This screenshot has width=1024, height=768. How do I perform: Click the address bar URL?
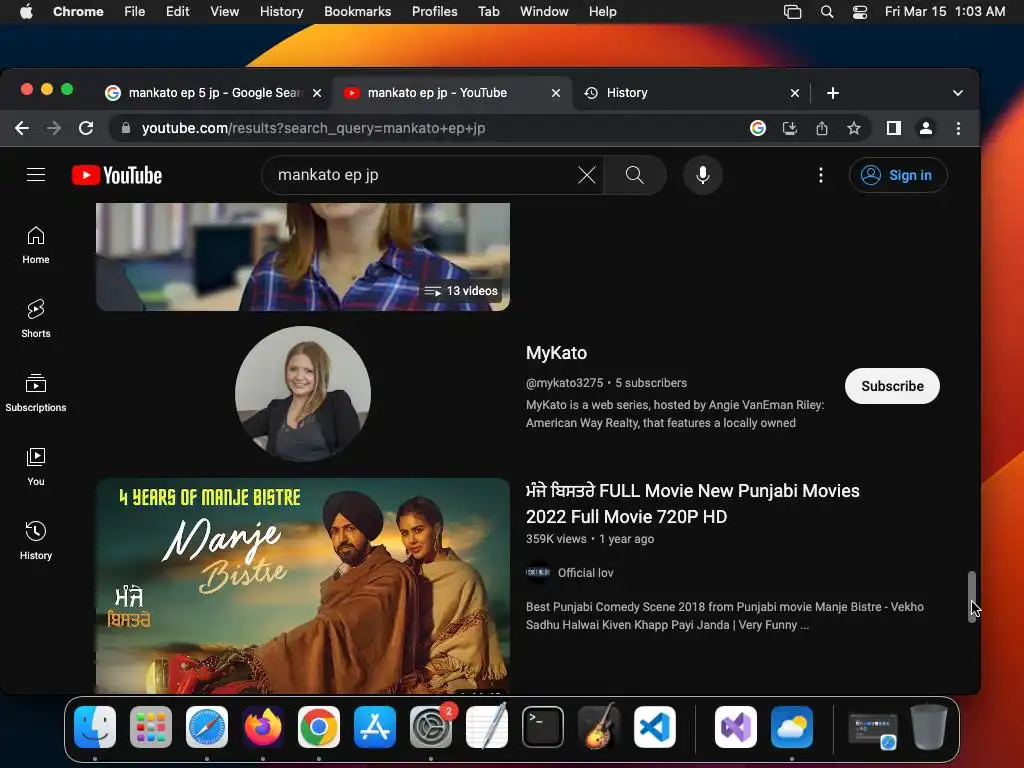coord(313,128)
